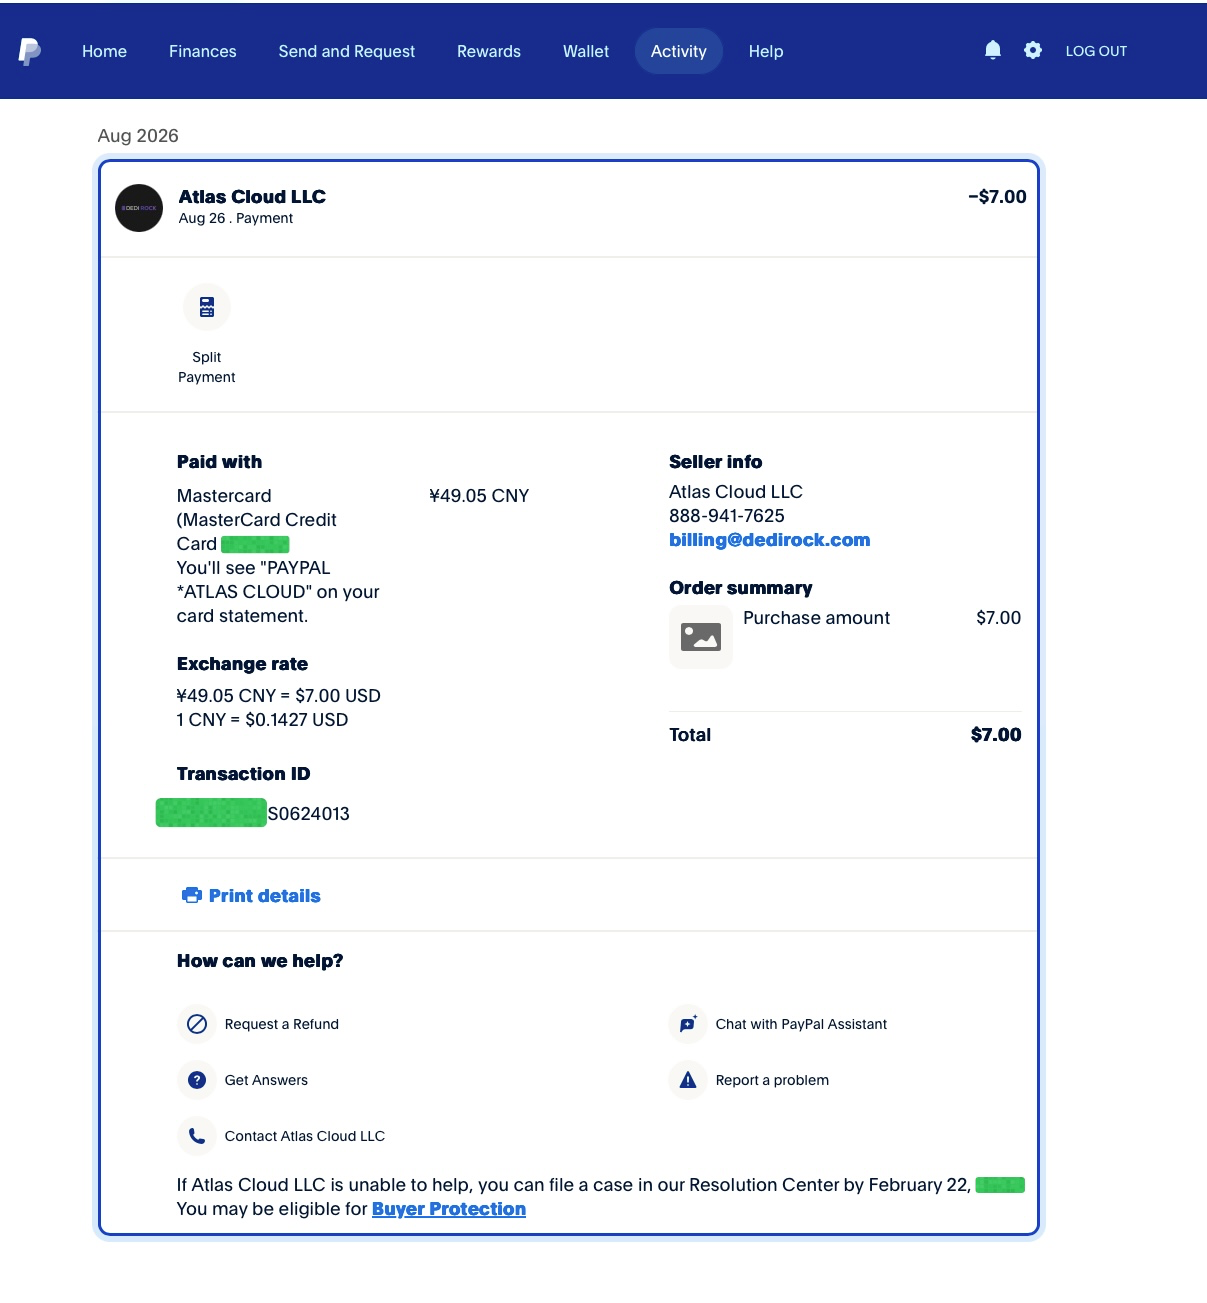
Task: Click the −$7.00 transaction amount
Action: tap(997, 197)
